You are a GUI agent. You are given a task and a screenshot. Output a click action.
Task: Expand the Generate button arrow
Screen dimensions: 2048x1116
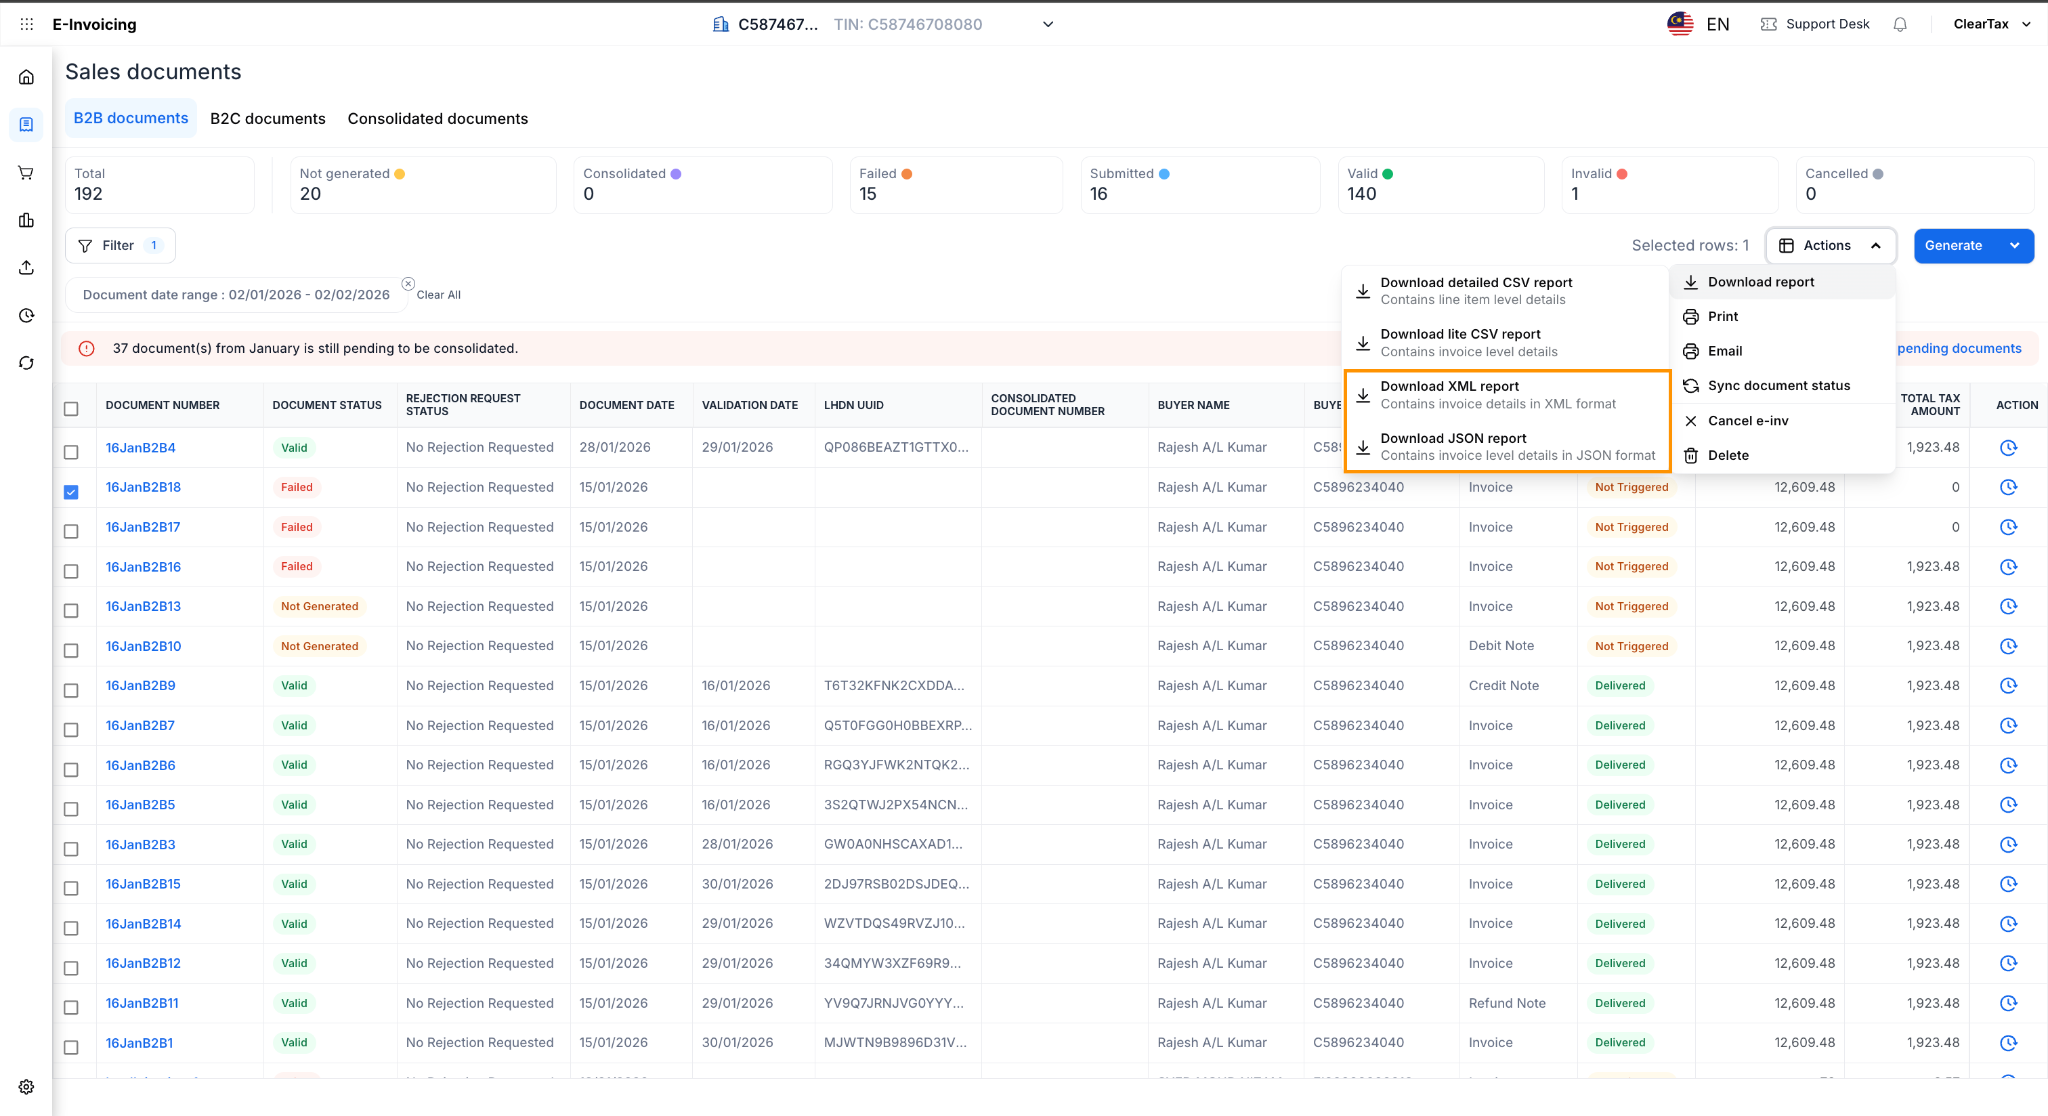pos(2015,246)
